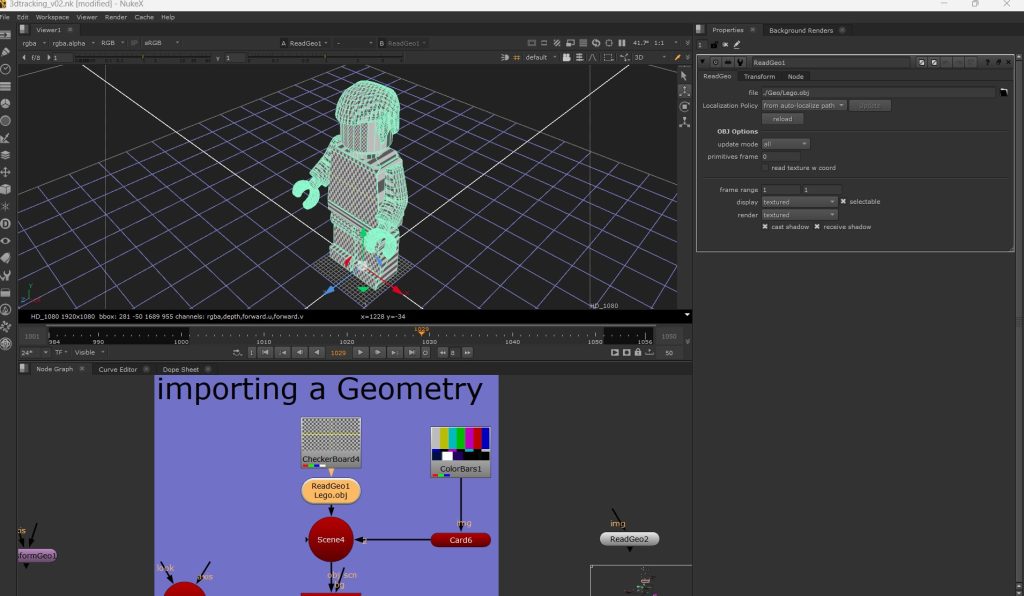
Task: Open the rgba channel layer dropdown in Viewer1
Action: (x=35, y=44)
